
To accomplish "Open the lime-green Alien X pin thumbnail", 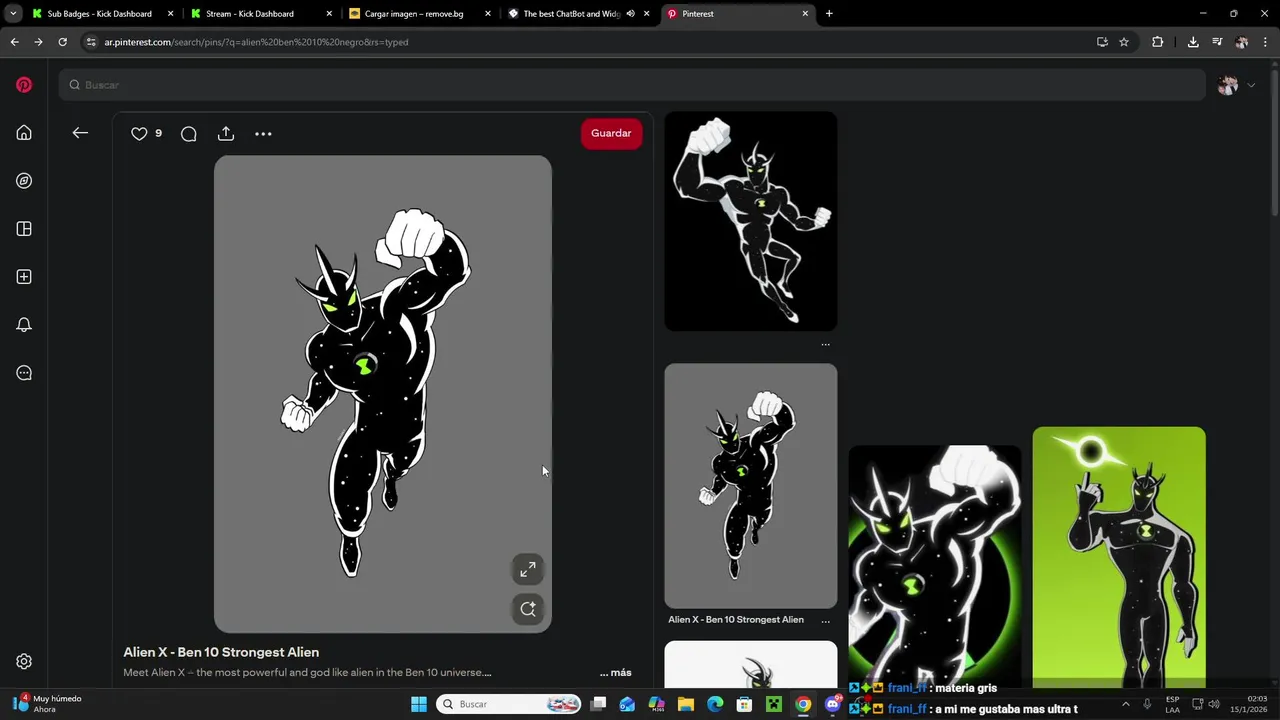I will [1119, 557].
